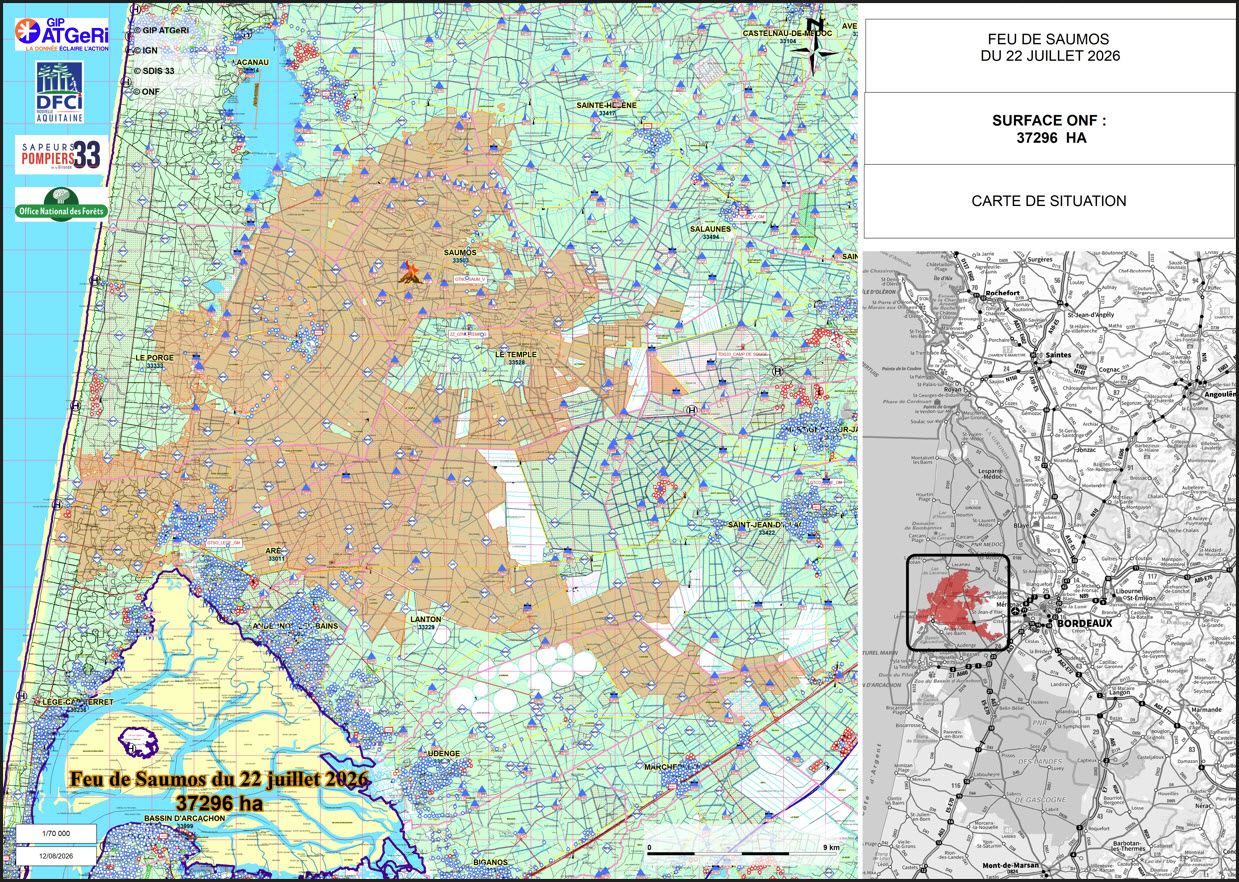Click the GIP ATGeRi logo
This screenshot has height=882, width=1239.
click(x=62, y=34)
